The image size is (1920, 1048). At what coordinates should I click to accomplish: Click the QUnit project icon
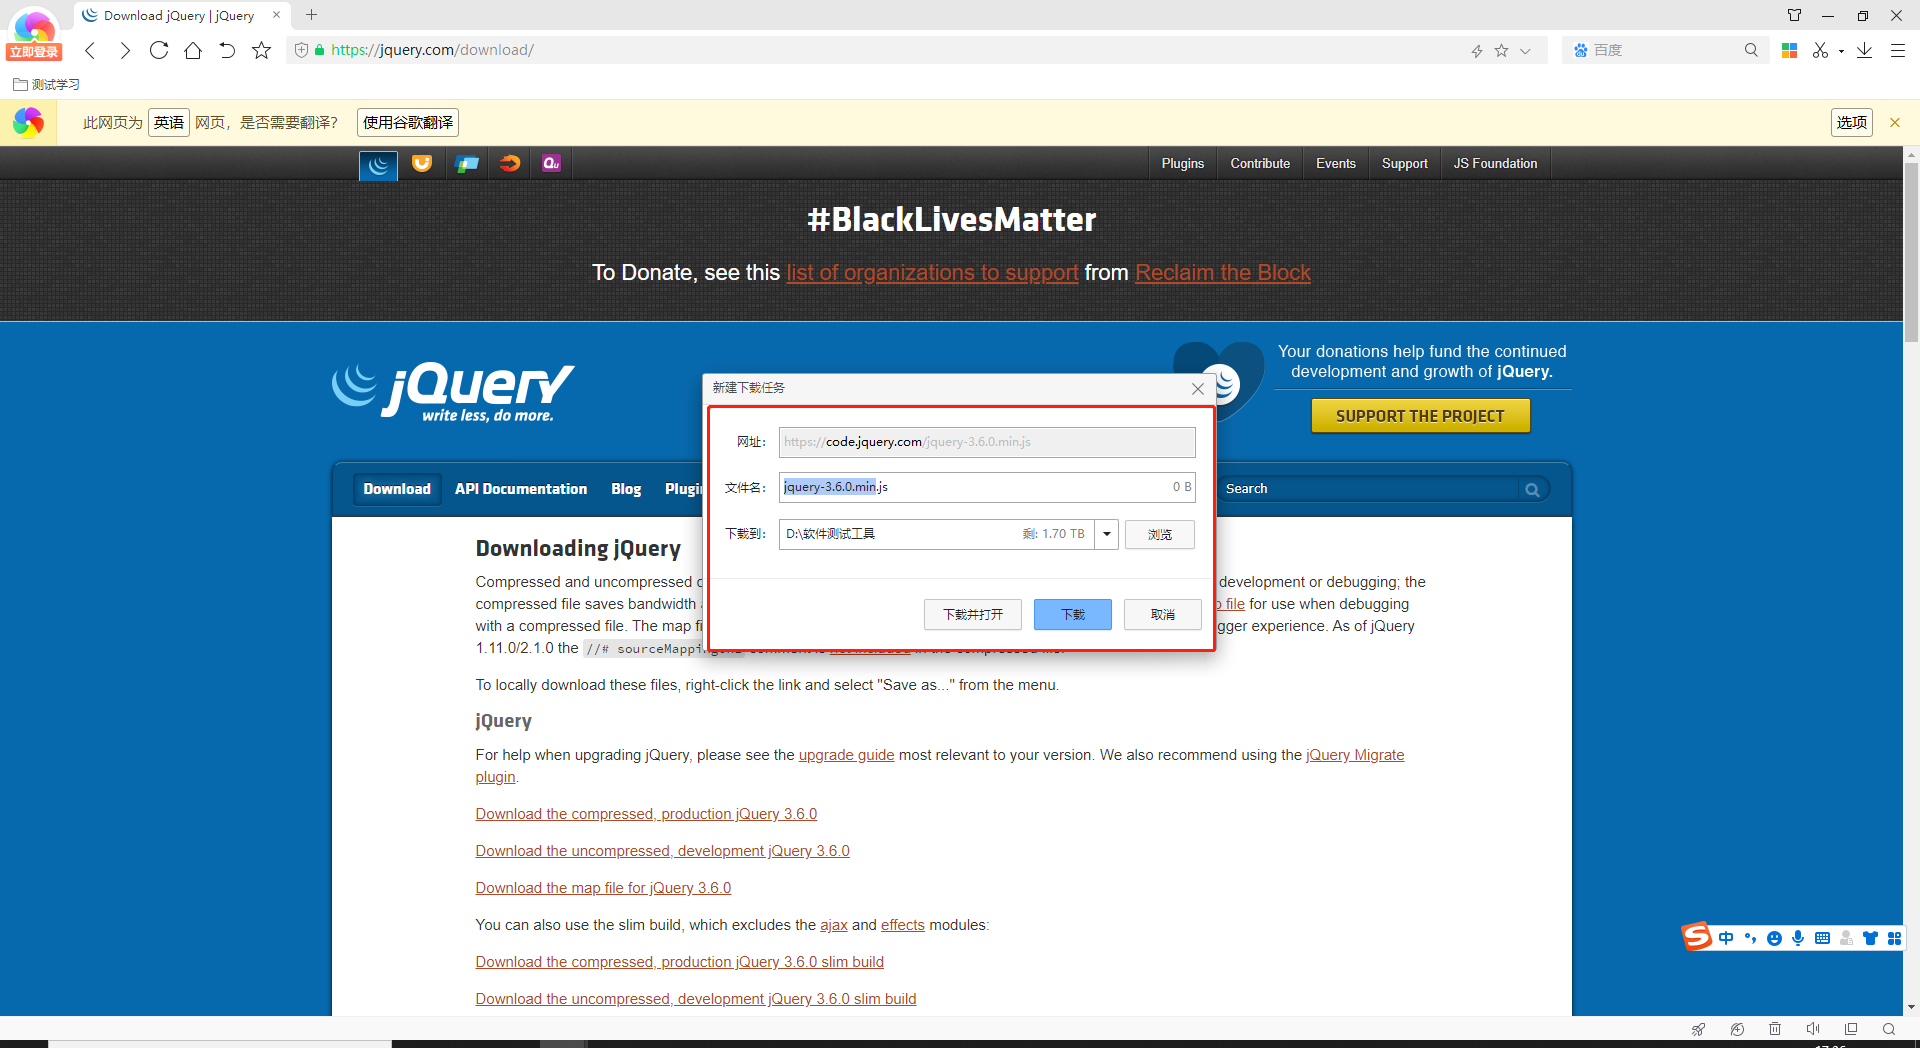tap(551, 163)
